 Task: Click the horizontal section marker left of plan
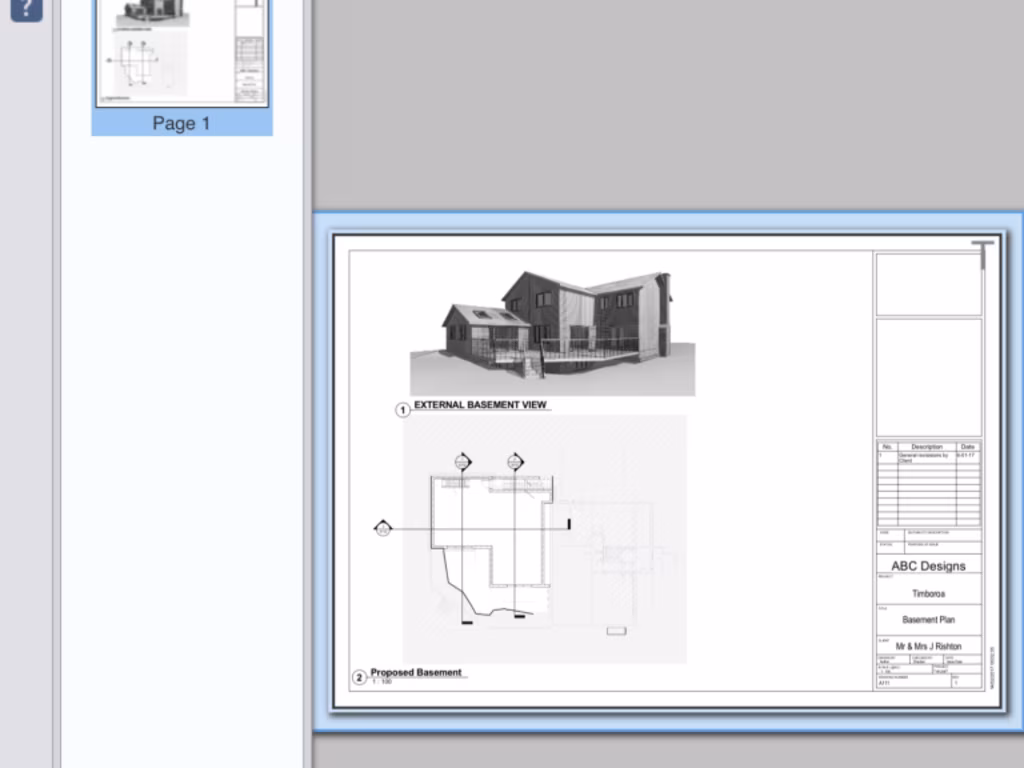(x=383, y=528)
